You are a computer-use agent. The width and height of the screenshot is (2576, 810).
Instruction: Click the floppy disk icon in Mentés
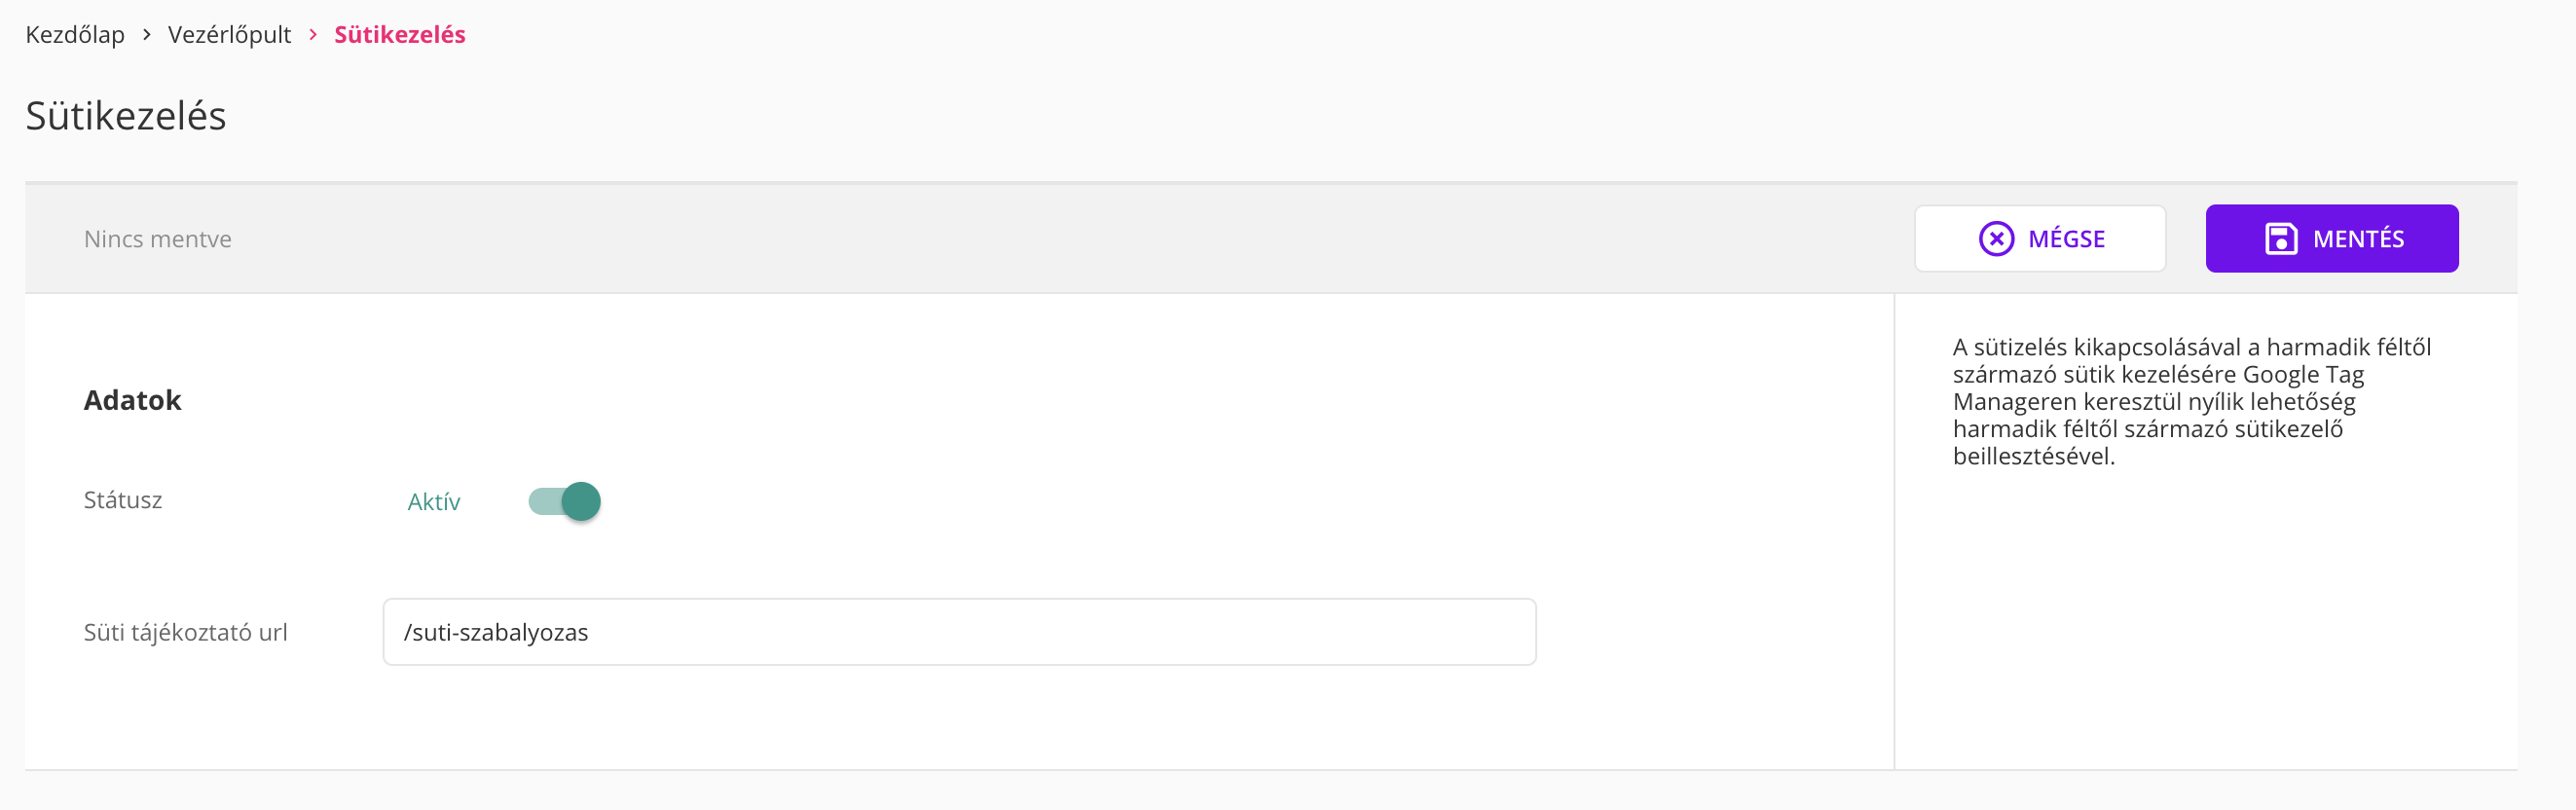point(2280,239)
